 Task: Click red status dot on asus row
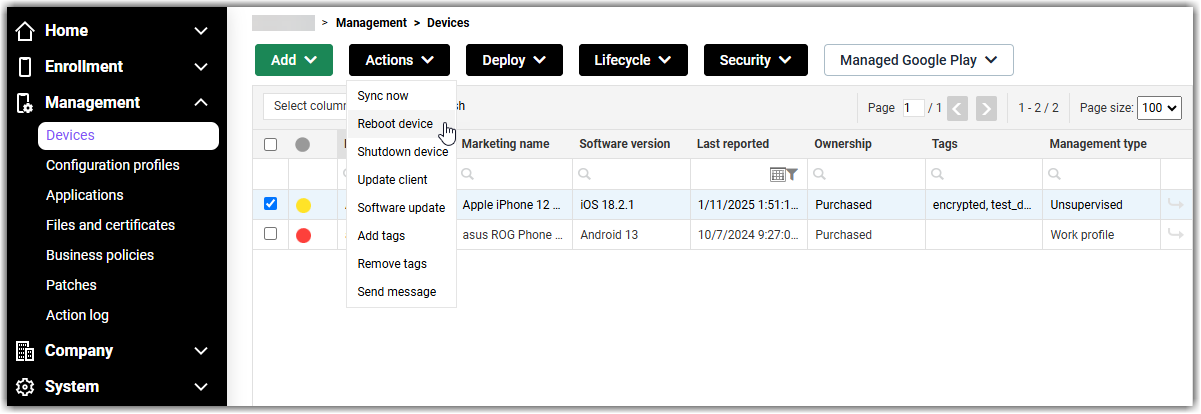(x=303, y=235)
